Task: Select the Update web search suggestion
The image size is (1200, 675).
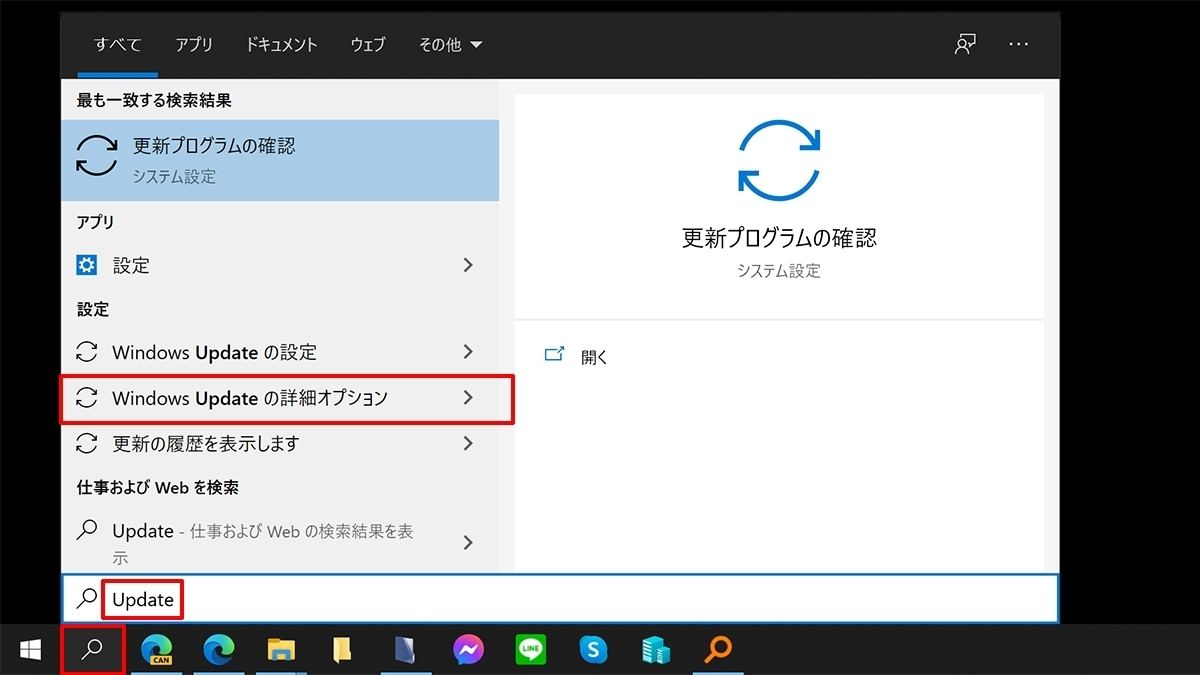Action: point(280,542)
